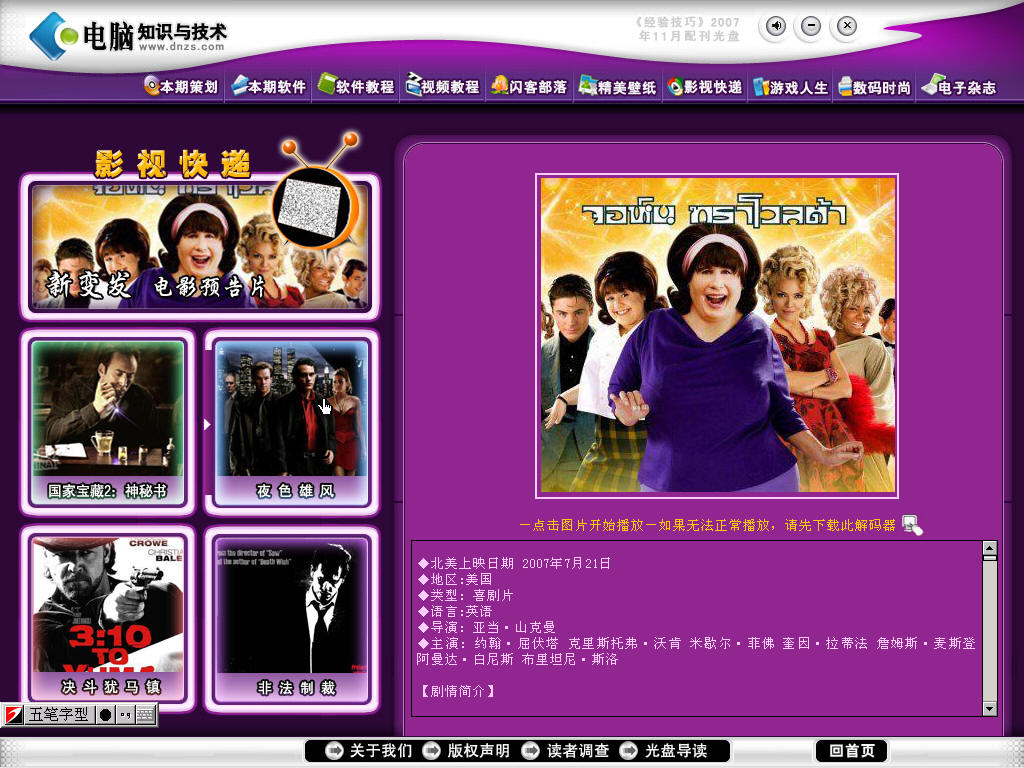The image size is (1024, 768).
Task: Click the 地区:美国 line
Action: [x=455, y=579]
